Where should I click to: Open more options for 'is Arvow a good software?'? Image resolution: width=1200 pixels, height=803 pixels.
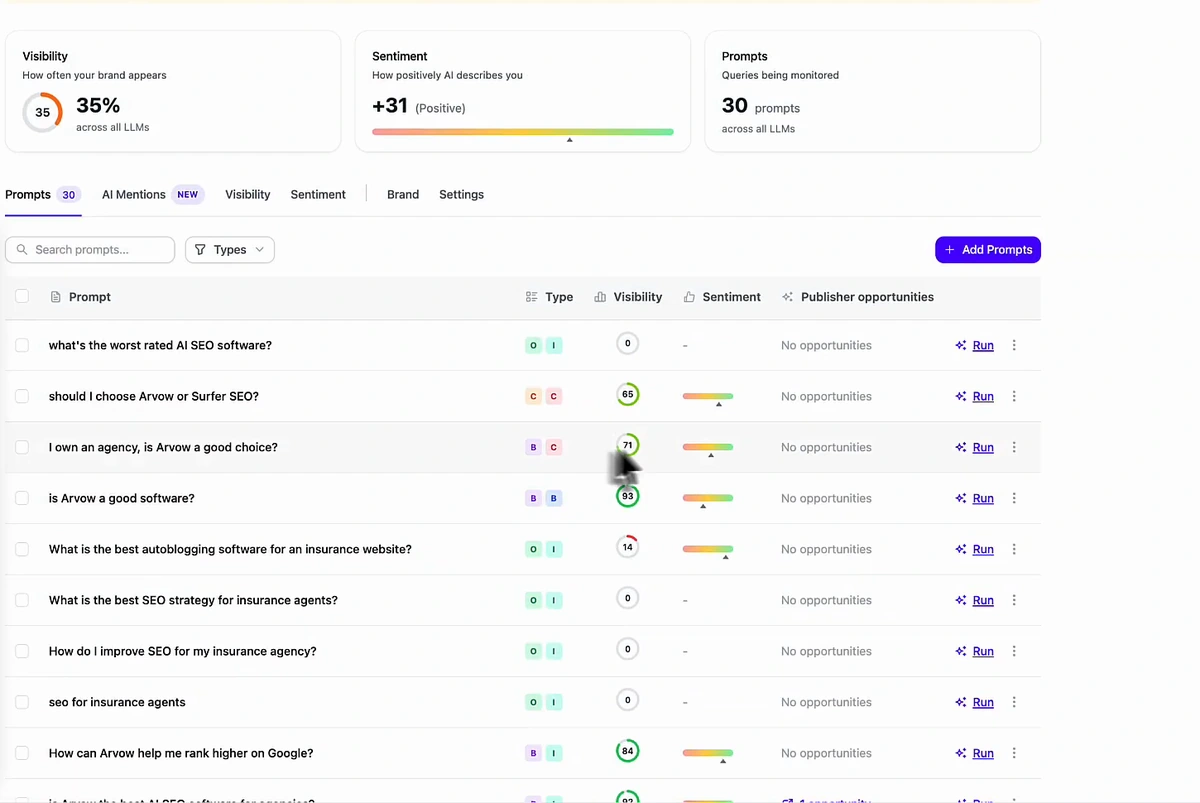tap(1014, 498)
